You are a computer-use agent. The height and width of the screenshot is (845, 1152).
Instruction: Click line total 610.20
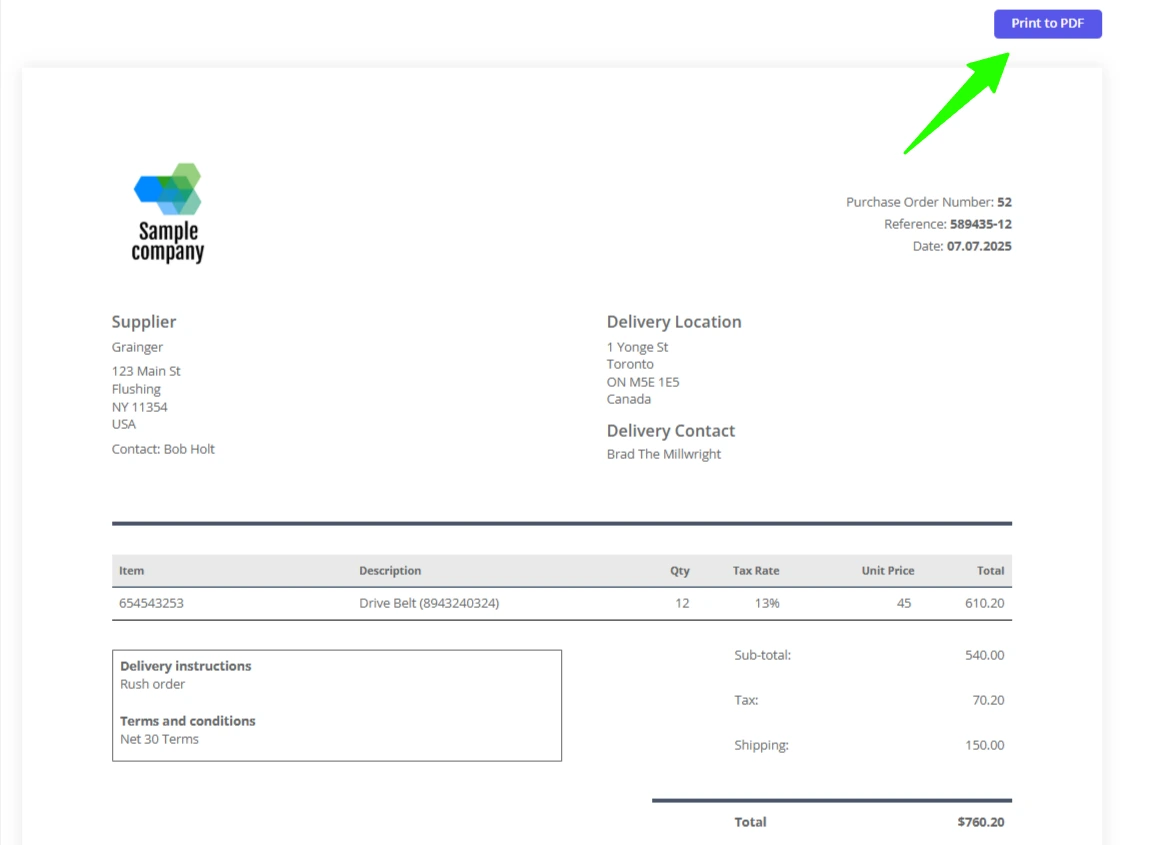[984, 603]
